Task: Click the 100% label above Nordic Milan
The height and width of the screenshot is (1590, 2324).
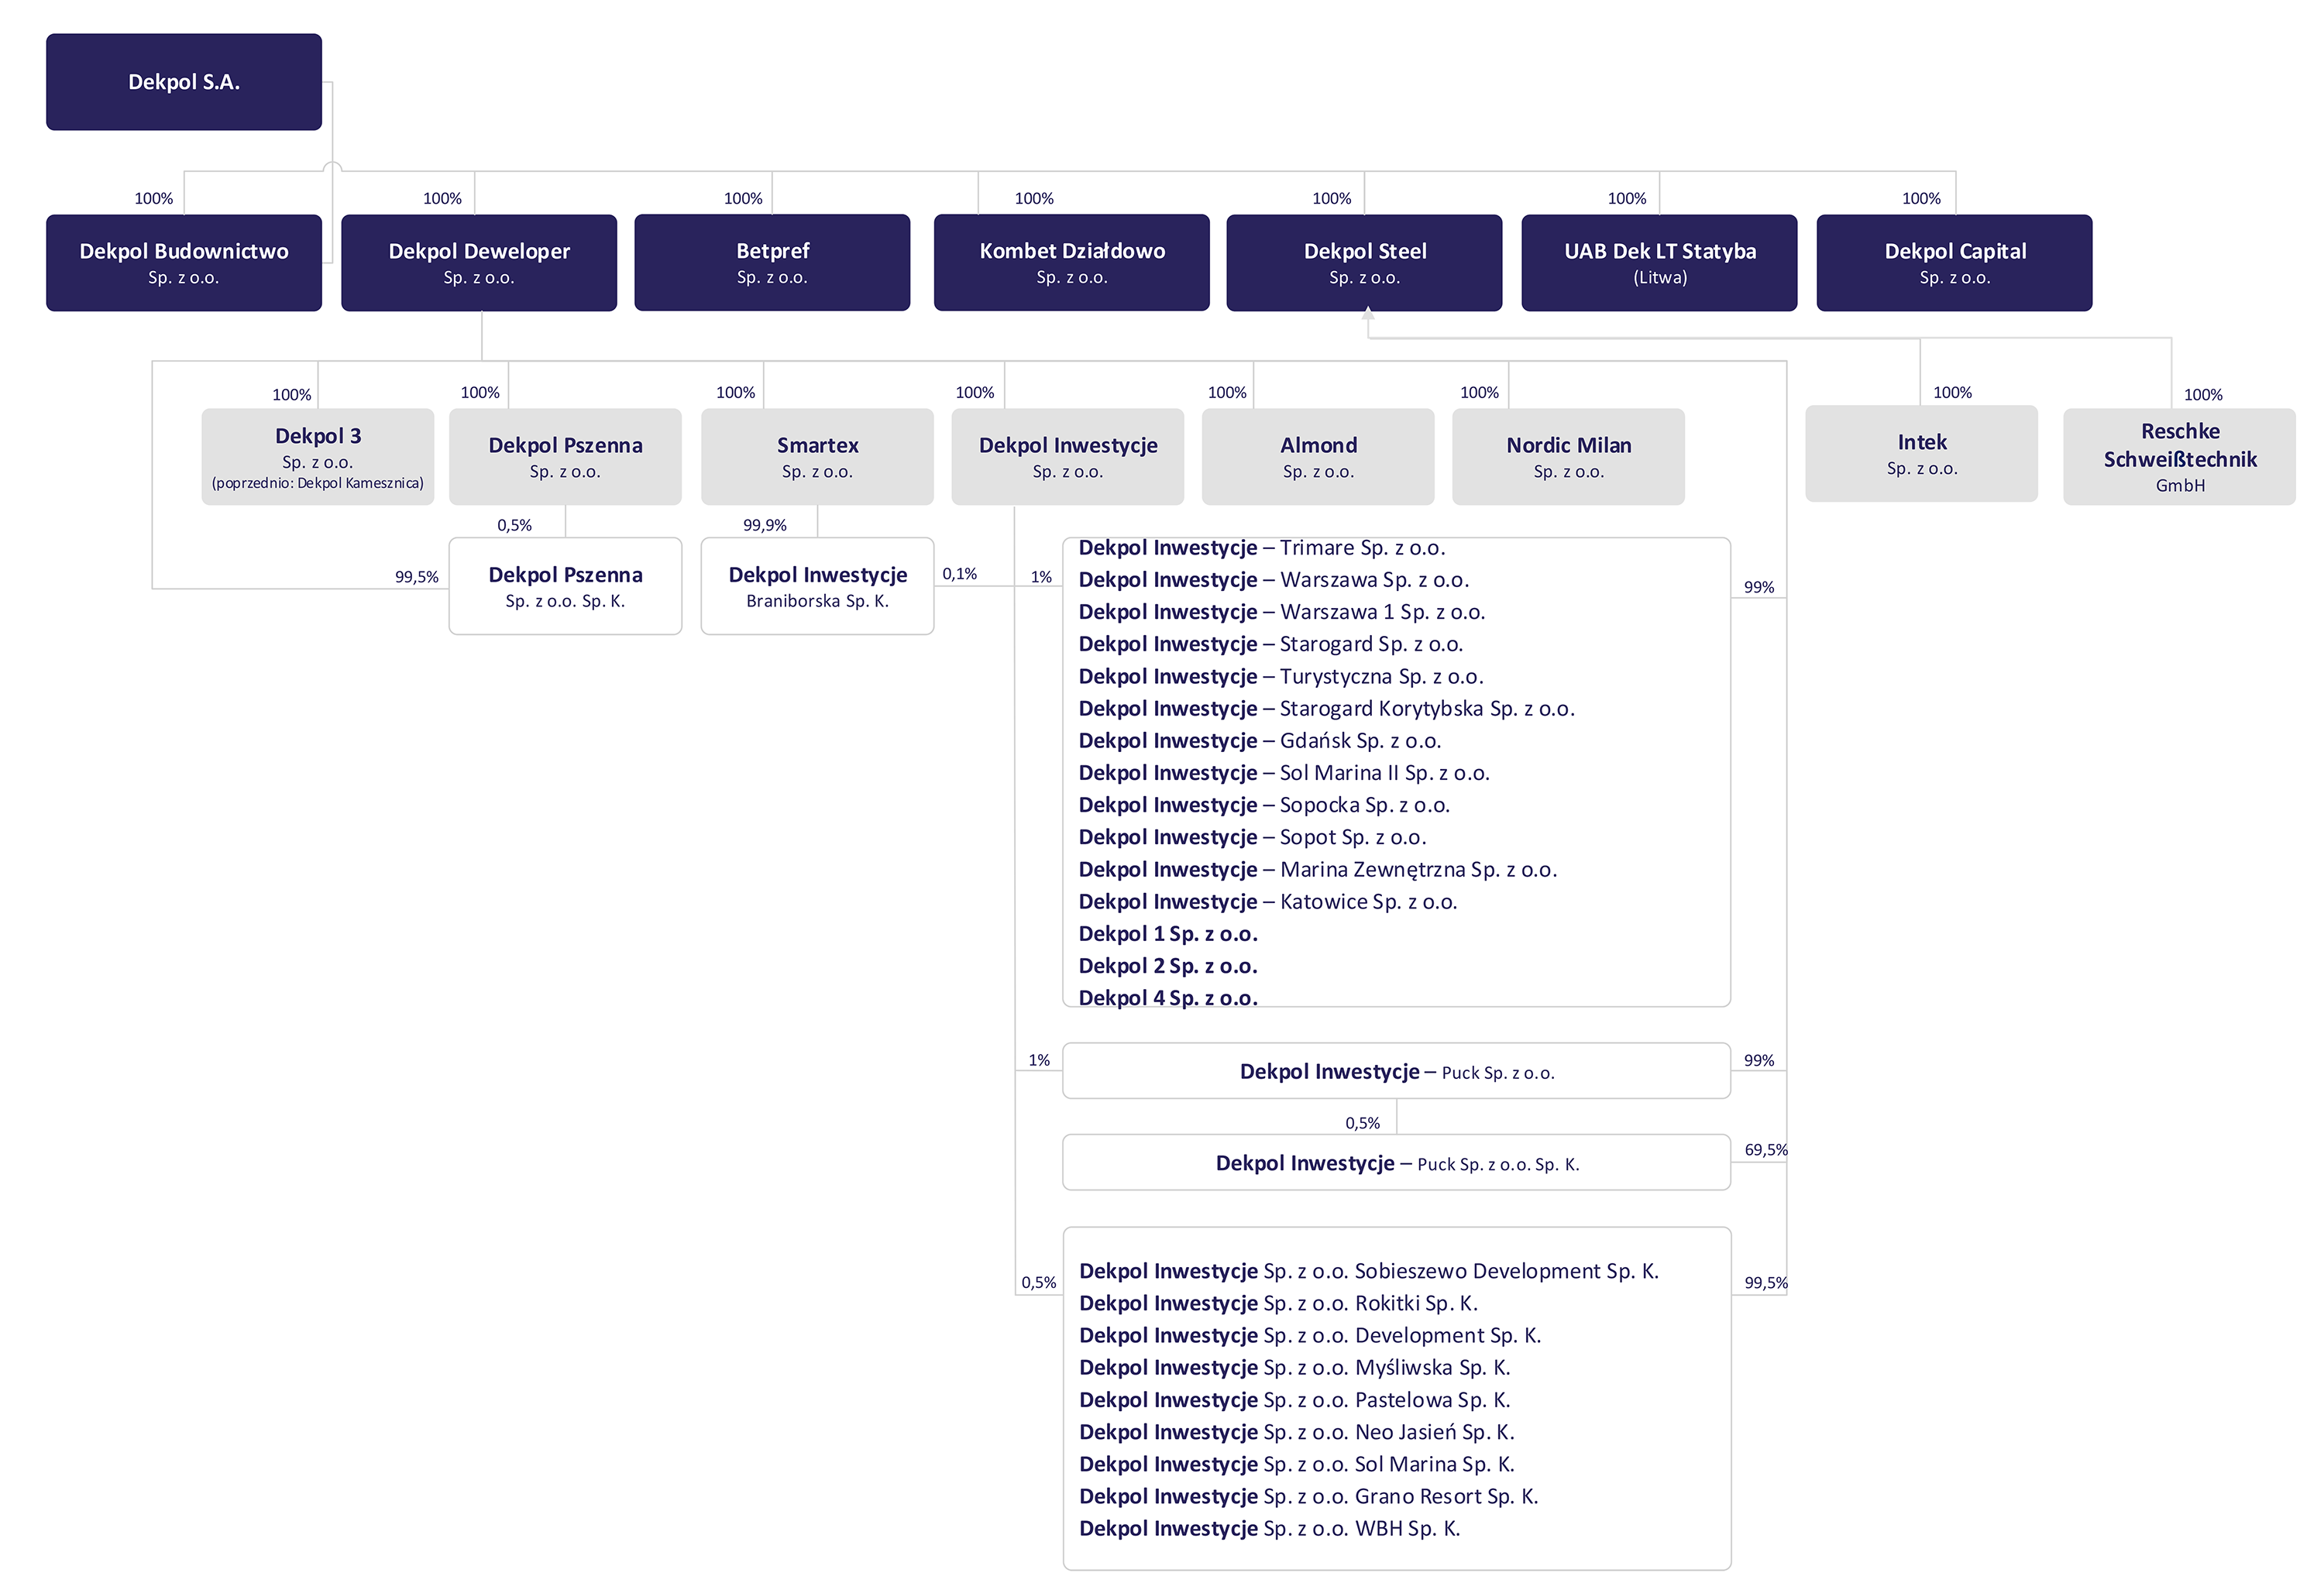Action: coord(1479,393)
